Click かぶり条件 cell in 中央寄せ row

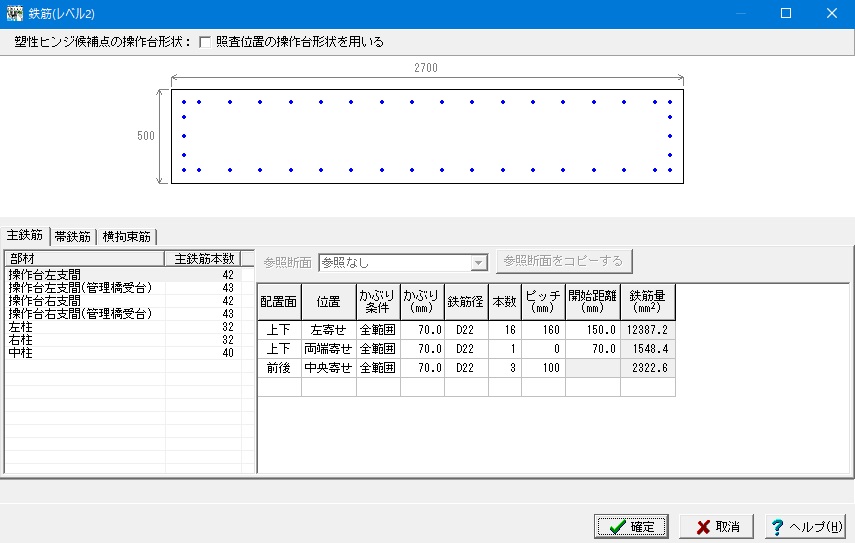click(x=378, y=368)
